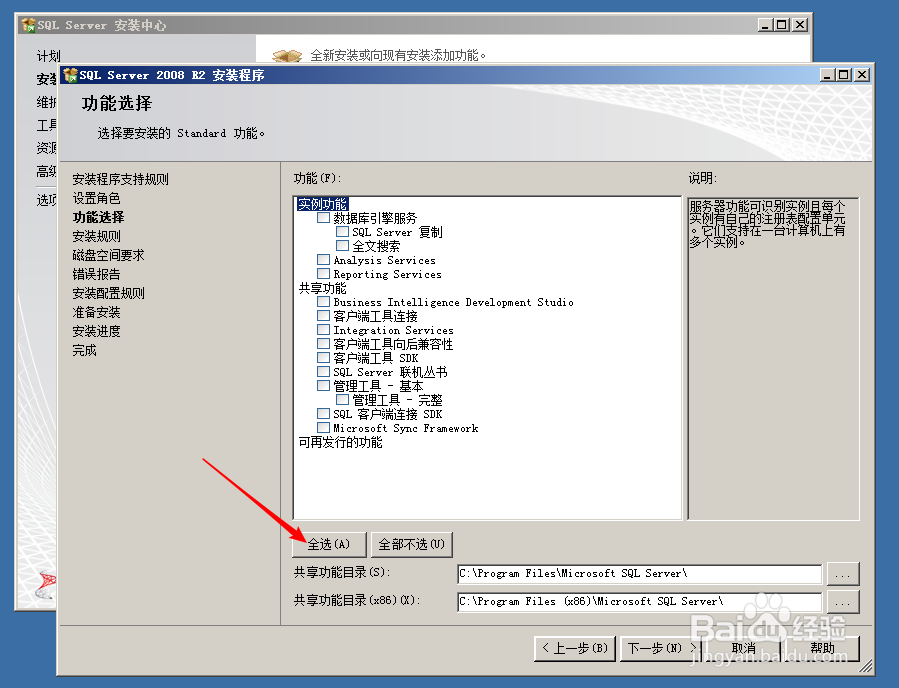
Task: Maximize the SQL Server 2008 R2 setup window
Action: tap(844, 75)
